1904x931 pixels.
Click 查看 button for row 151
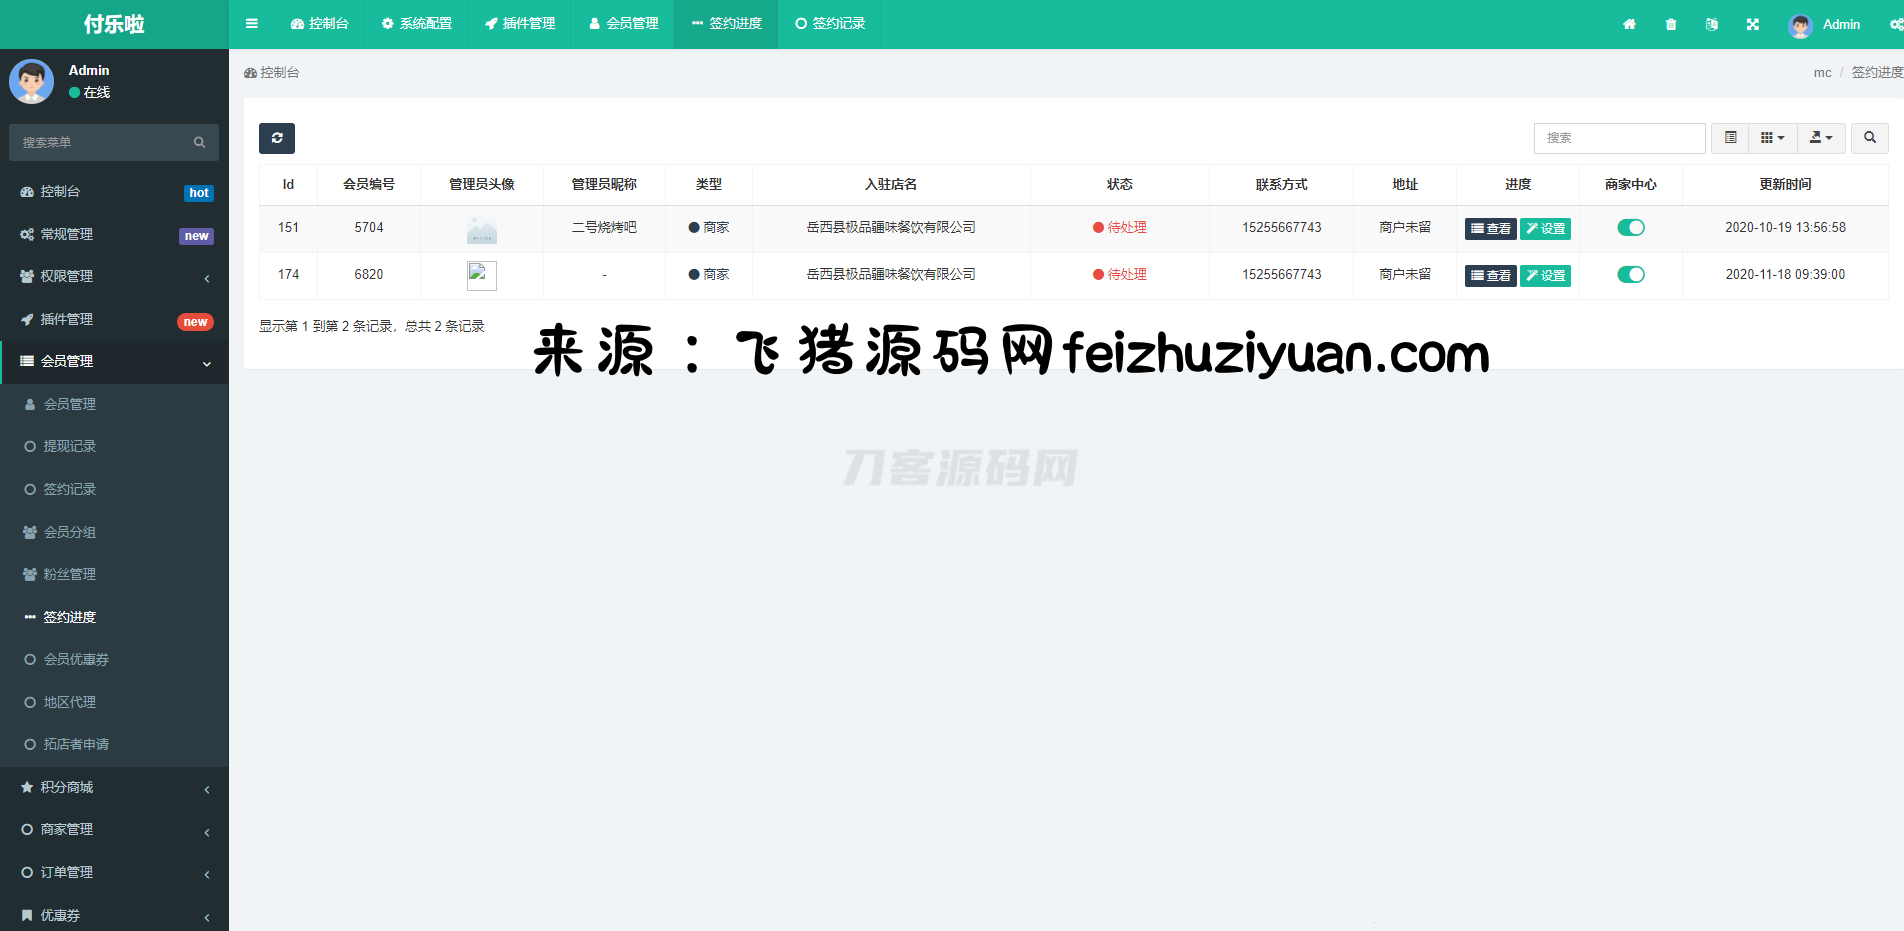click(x=1490, y=229)
